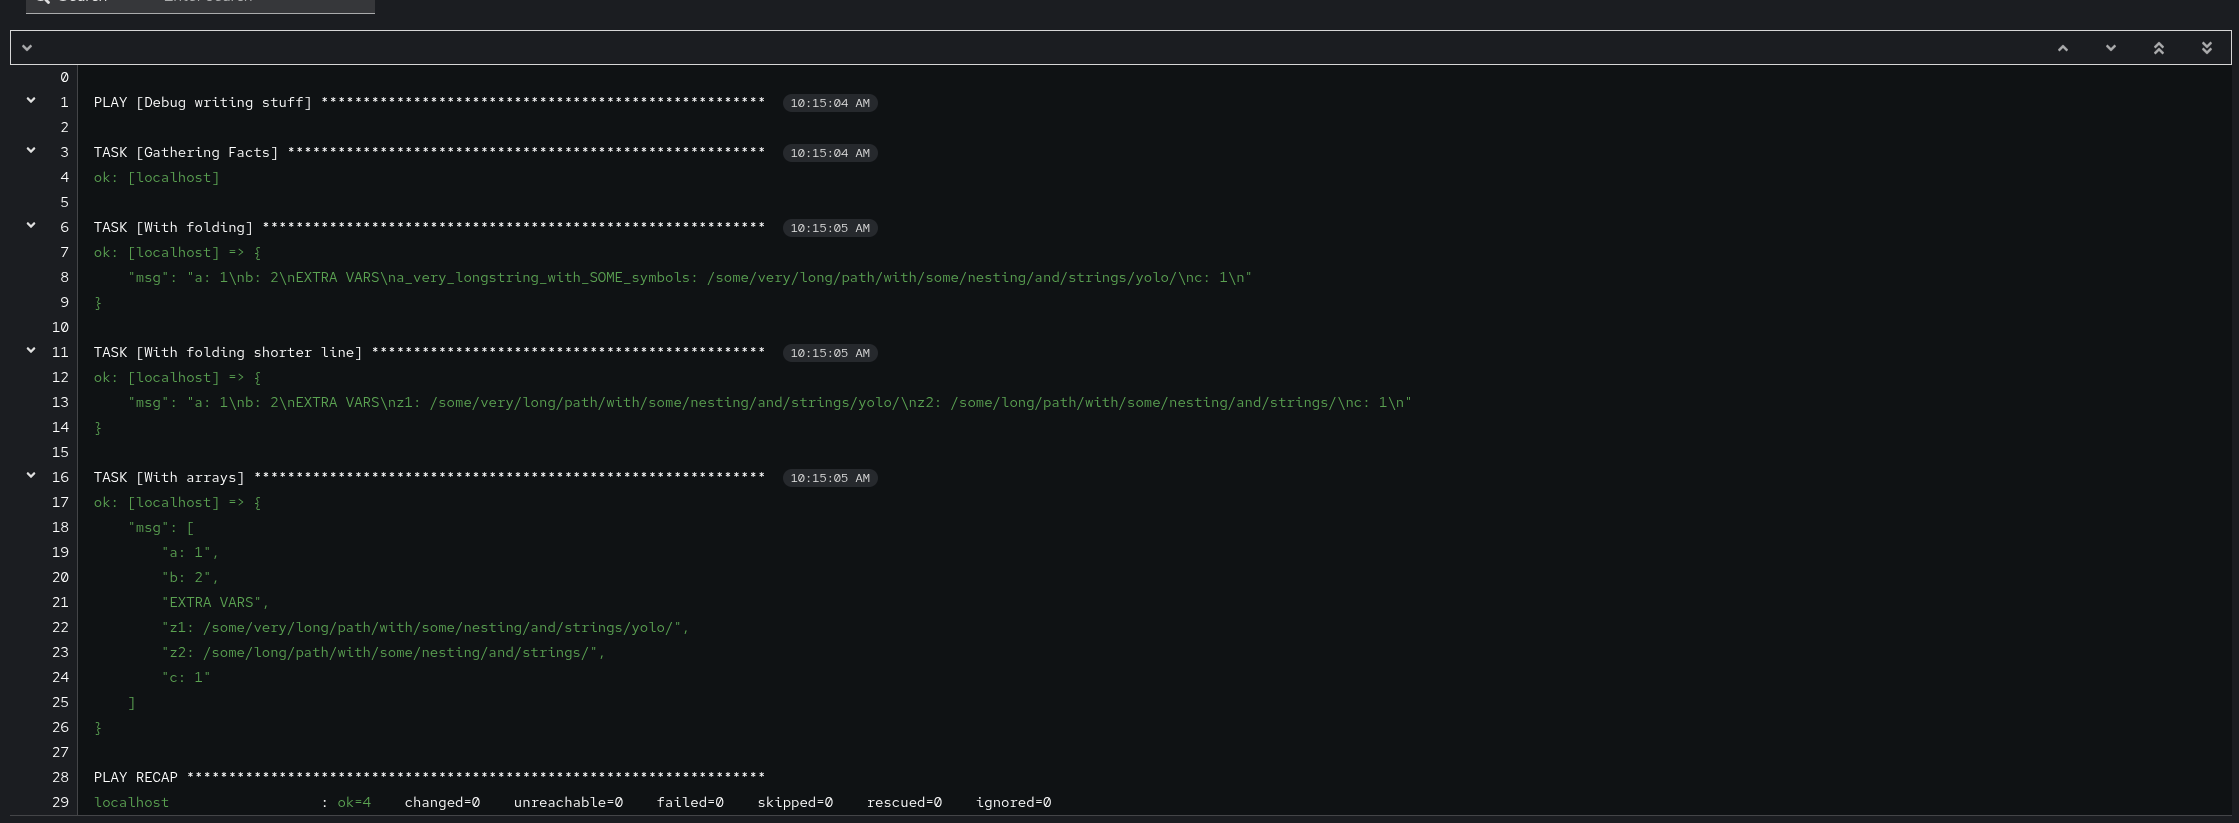
Task: Jump to last output line (double down chevron)
Action: tap(2206, 48)
